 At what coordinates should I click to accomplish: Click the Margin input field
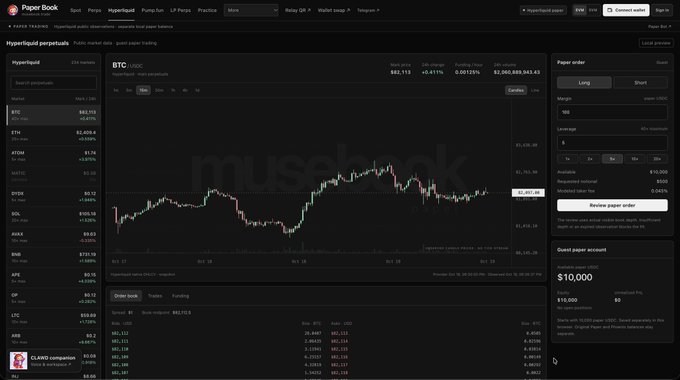click(x=612, y=112)
